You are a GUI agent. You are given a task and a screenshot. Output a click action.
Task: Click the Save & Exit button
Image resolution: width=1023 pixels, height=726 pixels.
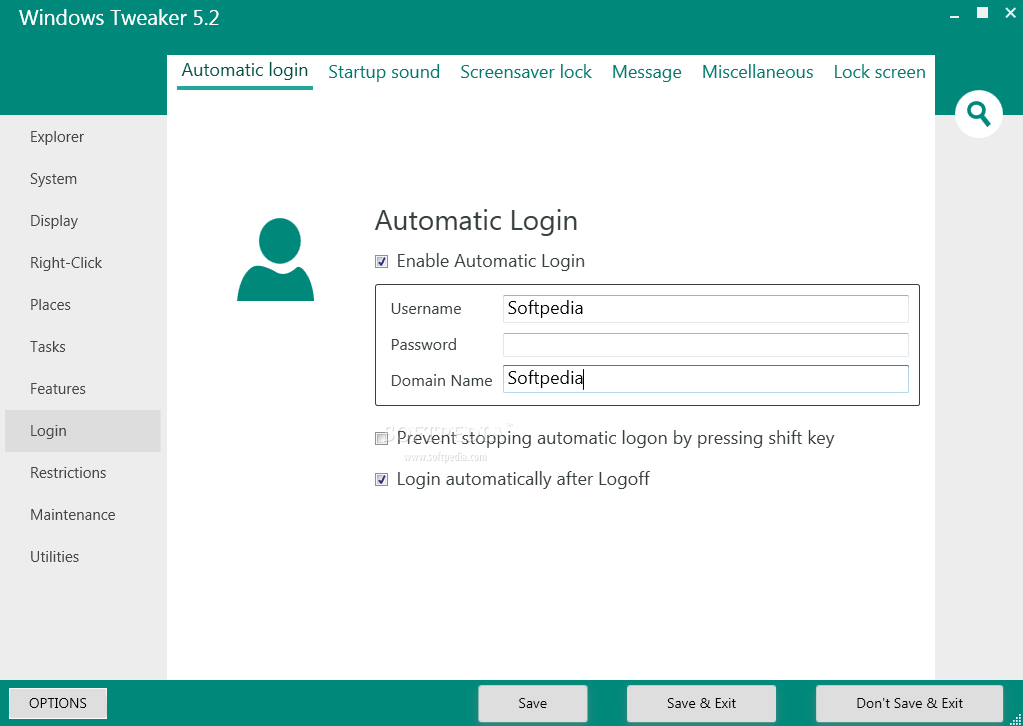click(701, 703)
